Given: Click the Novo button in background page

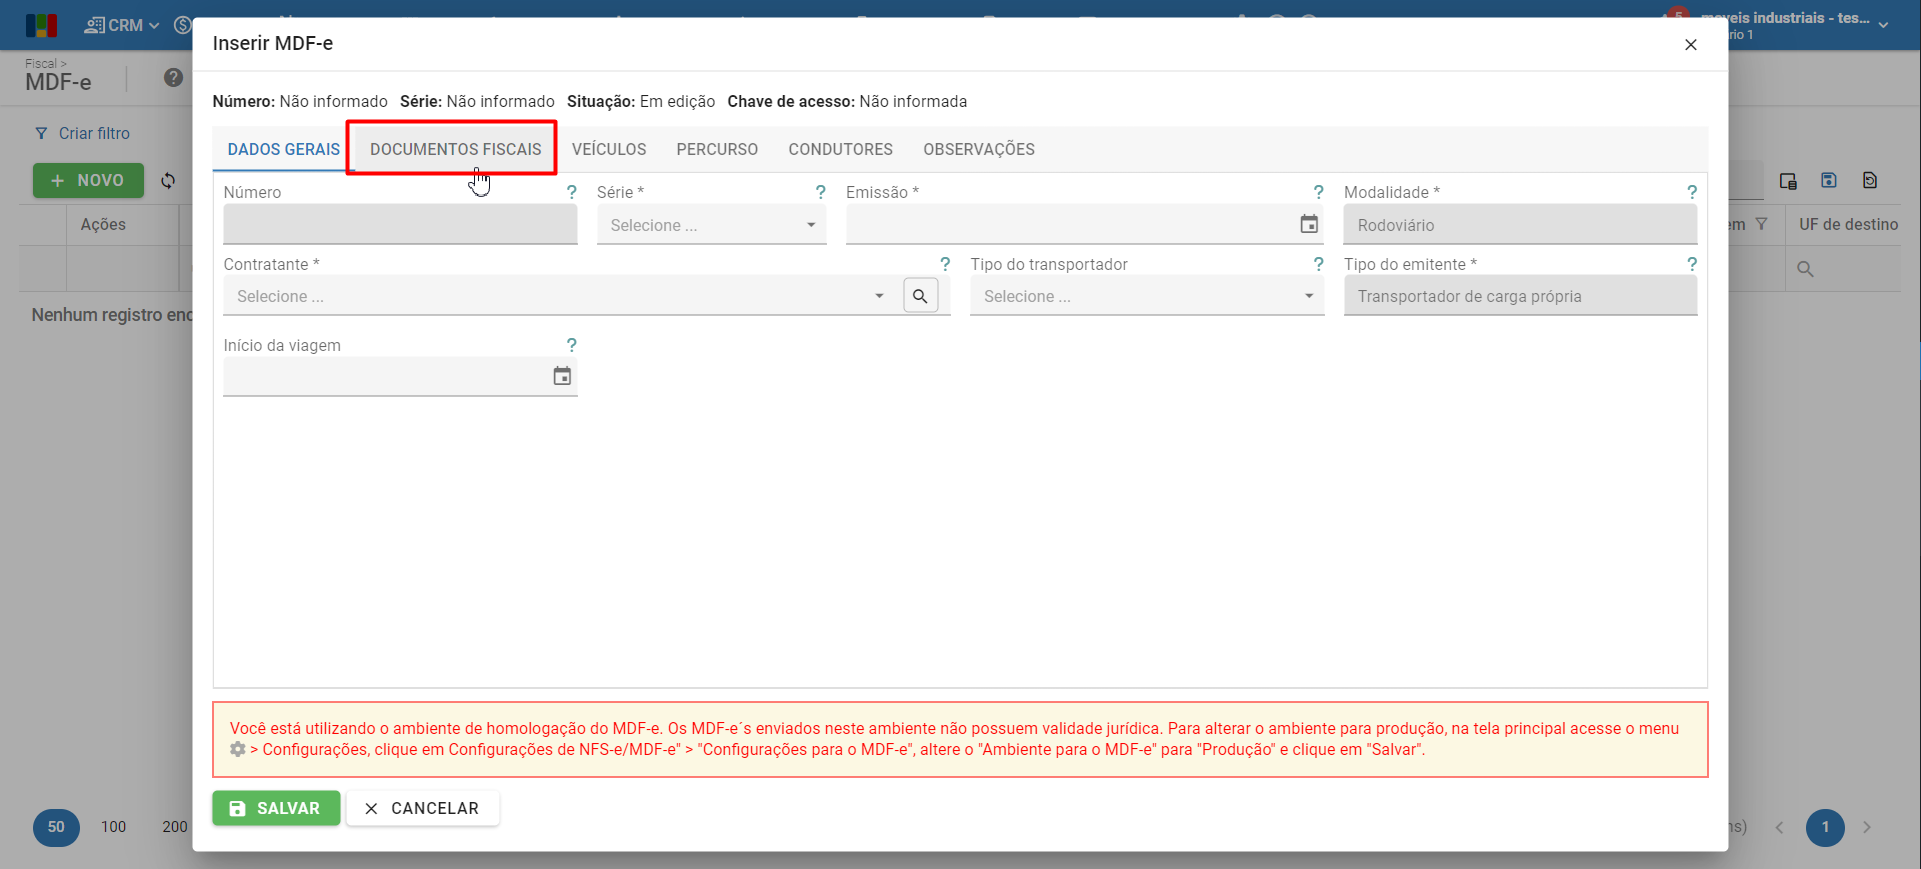Looking at the screenshot, I should (x=88, y=180).
